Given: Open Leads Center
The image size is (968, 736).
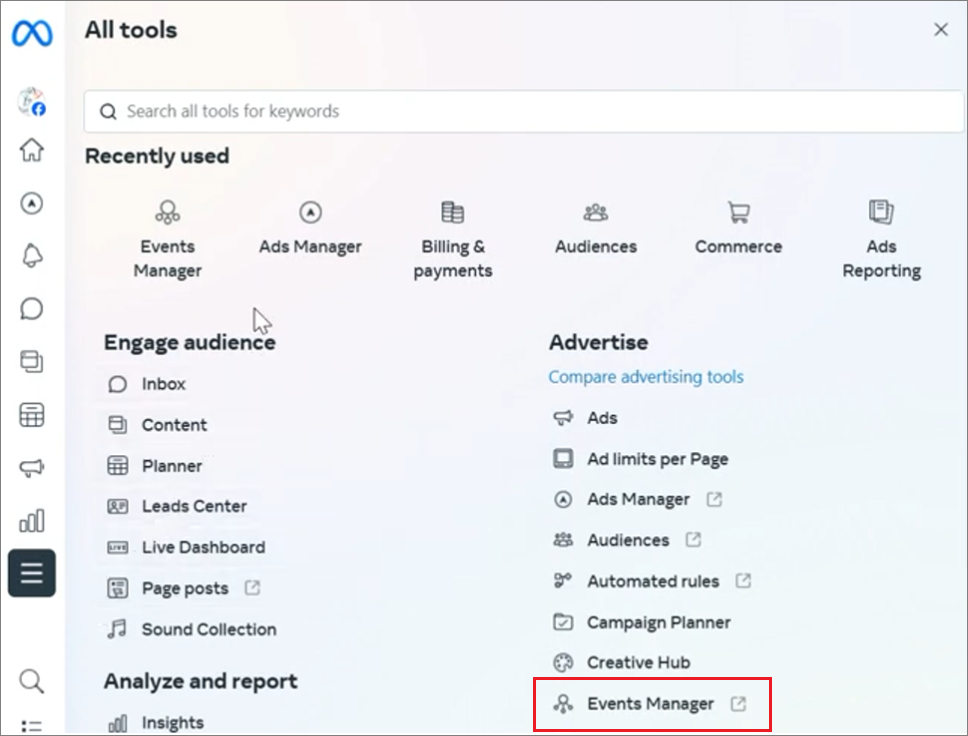Looking at the screenshot, I should [177, 506].
